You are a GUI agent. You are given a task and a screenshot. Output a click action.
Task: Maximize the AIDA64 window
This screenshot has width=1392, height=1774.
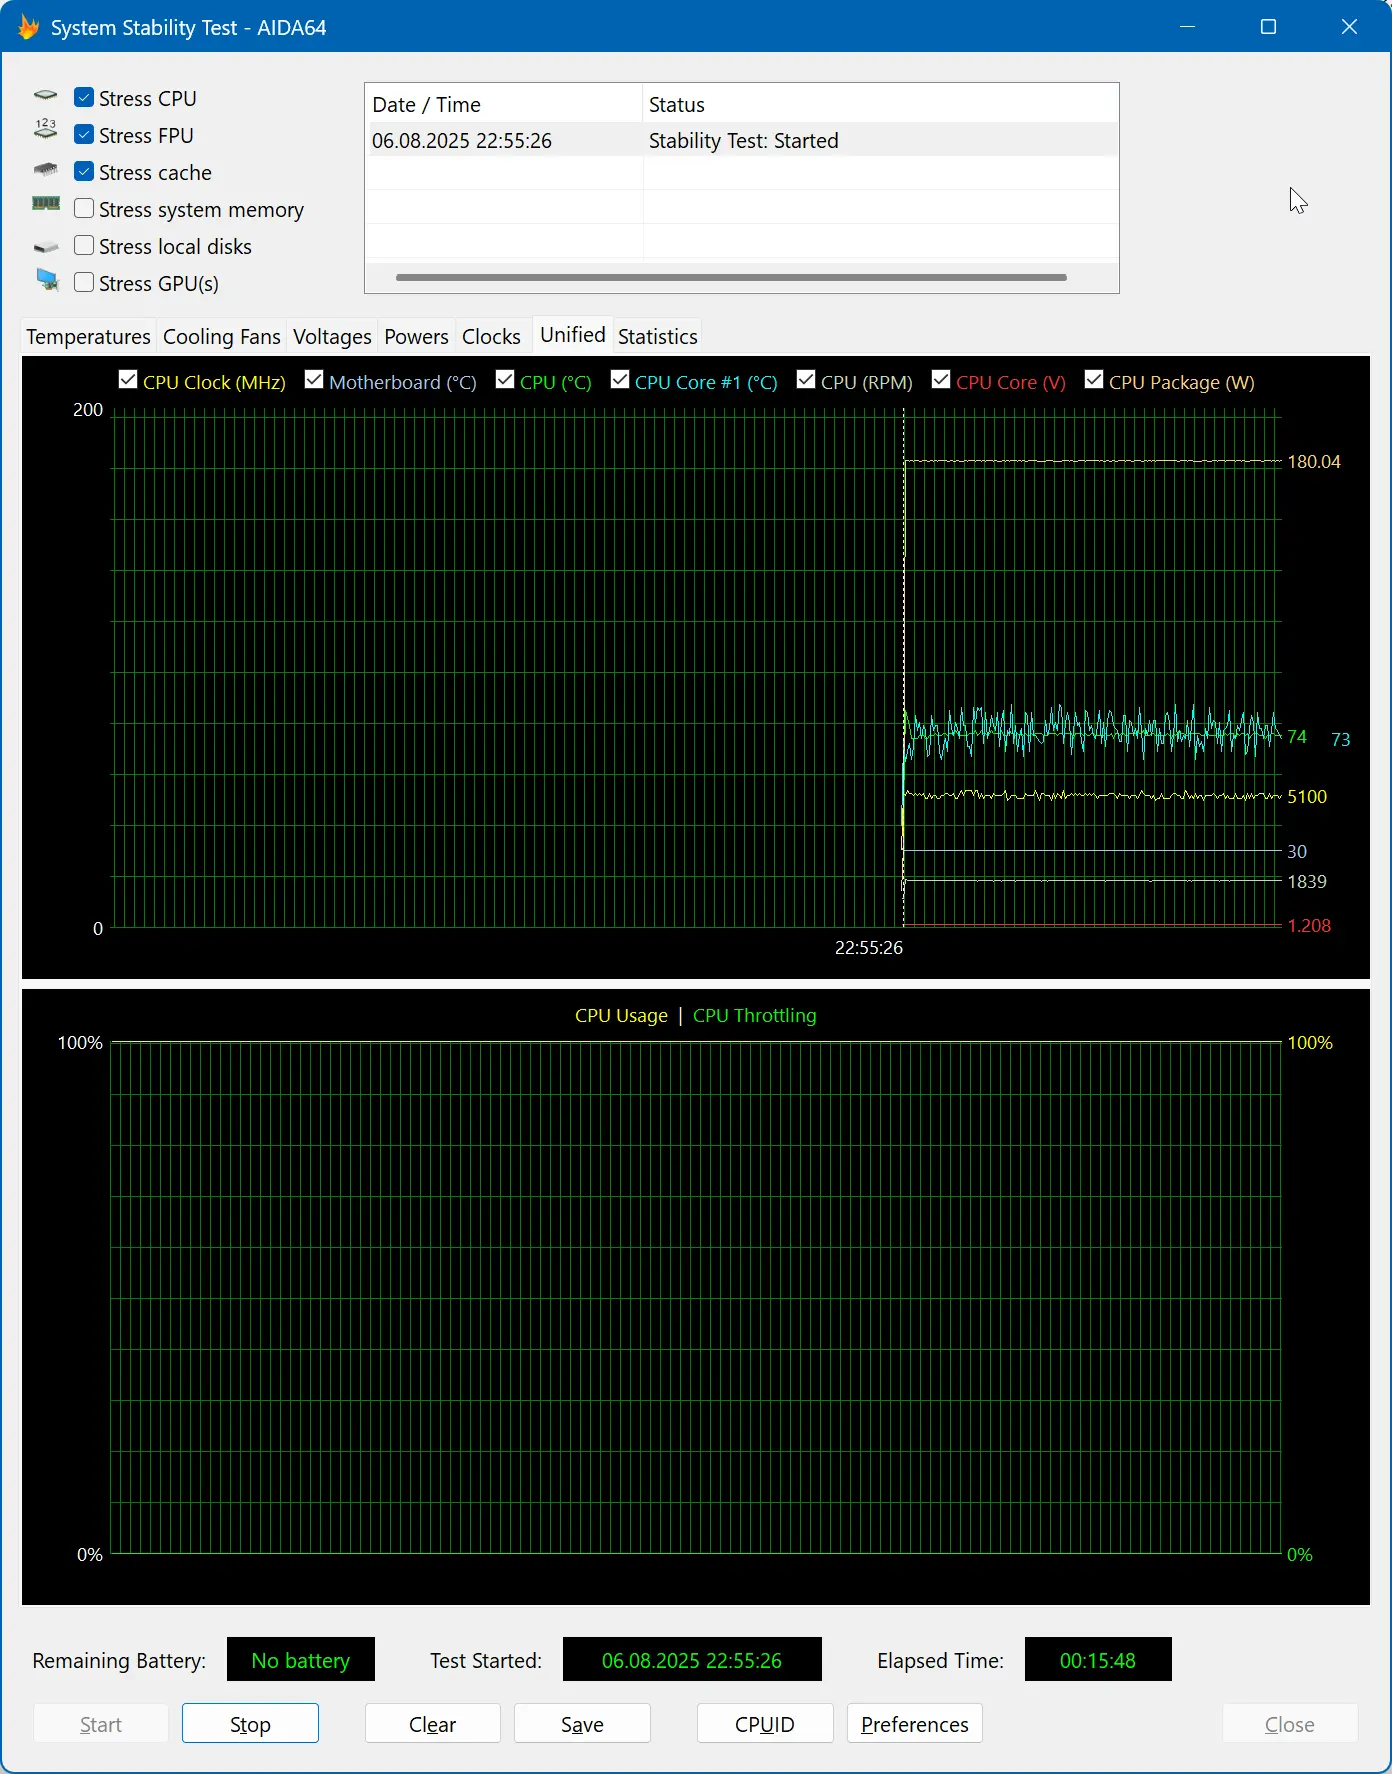1268,26
